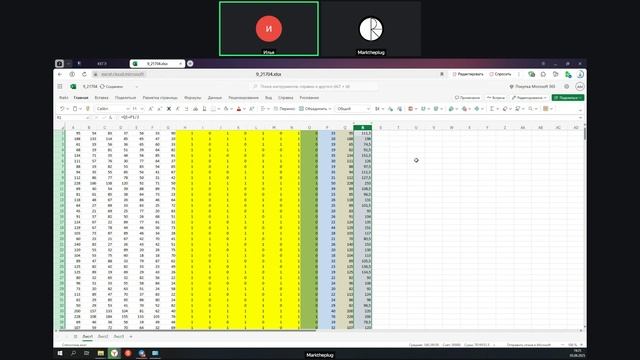Open the app launcher grid icon
The image size is (640, 360).
(60, 87)
